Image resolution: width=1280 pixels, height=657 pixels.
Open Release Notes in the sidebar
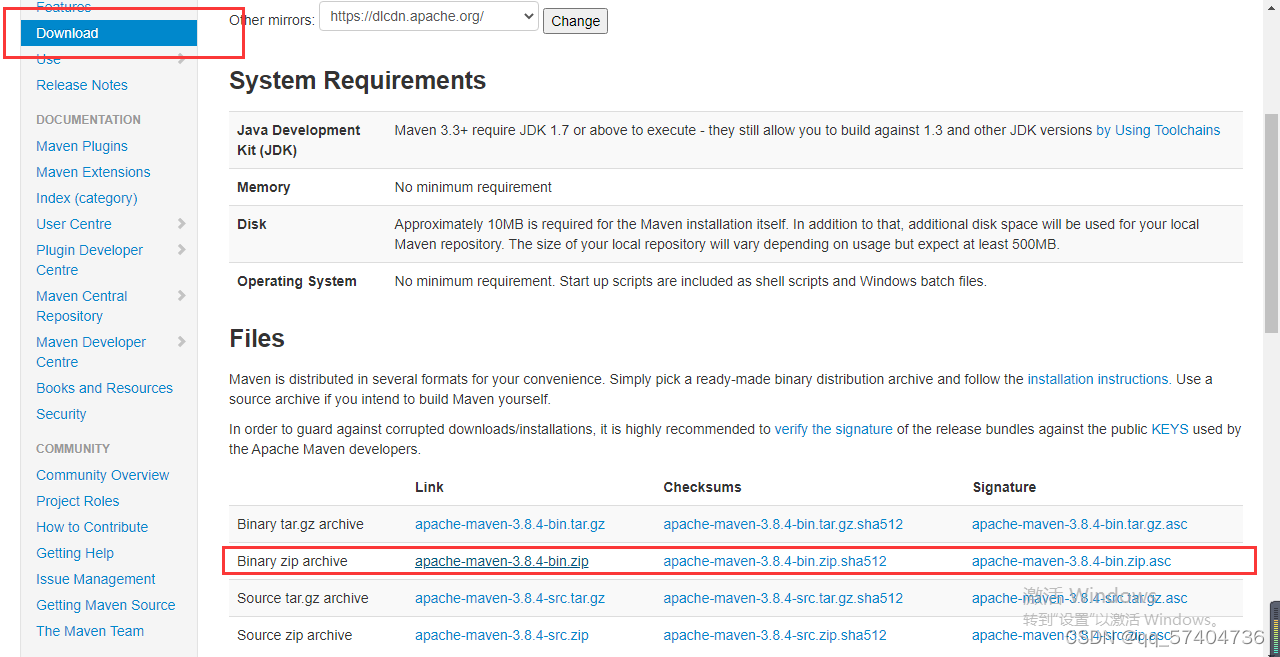(x=82, y=85)
